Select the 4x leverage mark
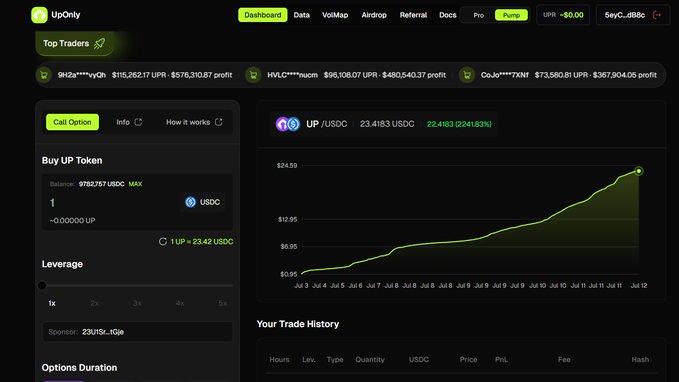 [180, 303]
